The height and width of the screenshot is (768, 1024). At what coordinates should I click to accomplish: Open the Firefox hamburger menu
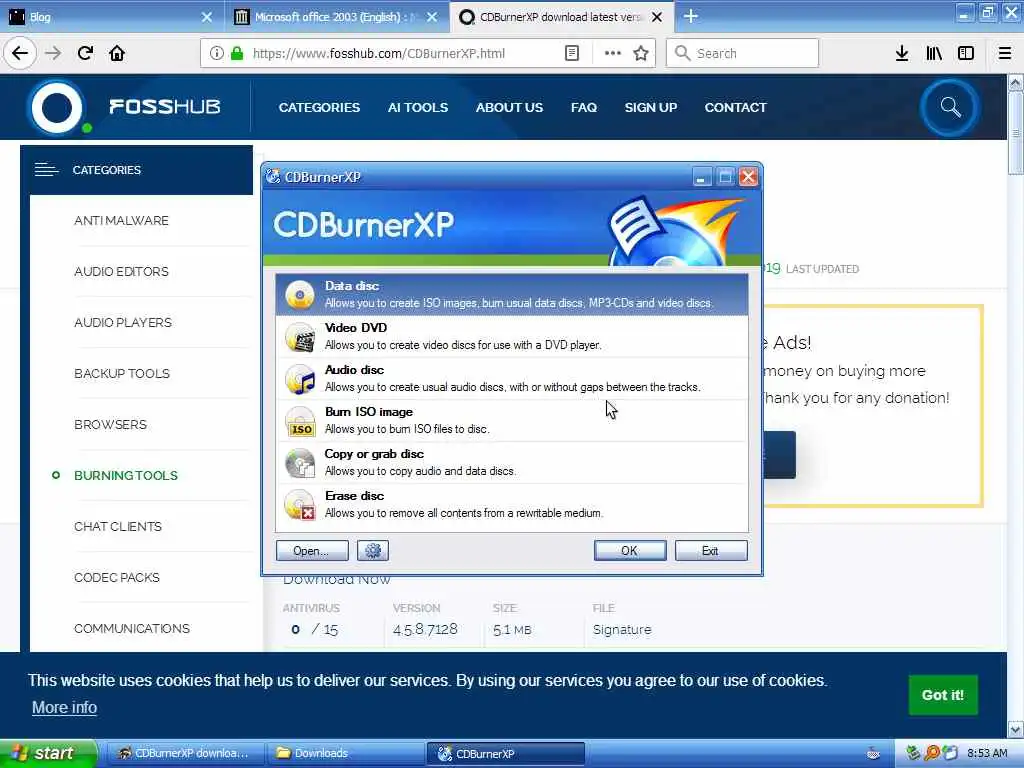click(1005, 53)
